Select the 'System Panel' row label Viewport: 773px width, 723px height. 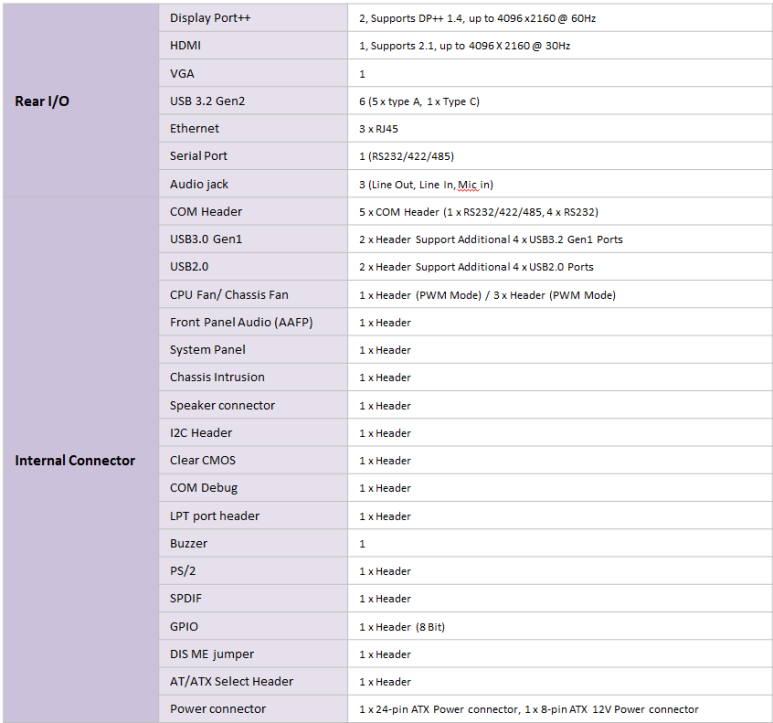(x=208, y=350)
